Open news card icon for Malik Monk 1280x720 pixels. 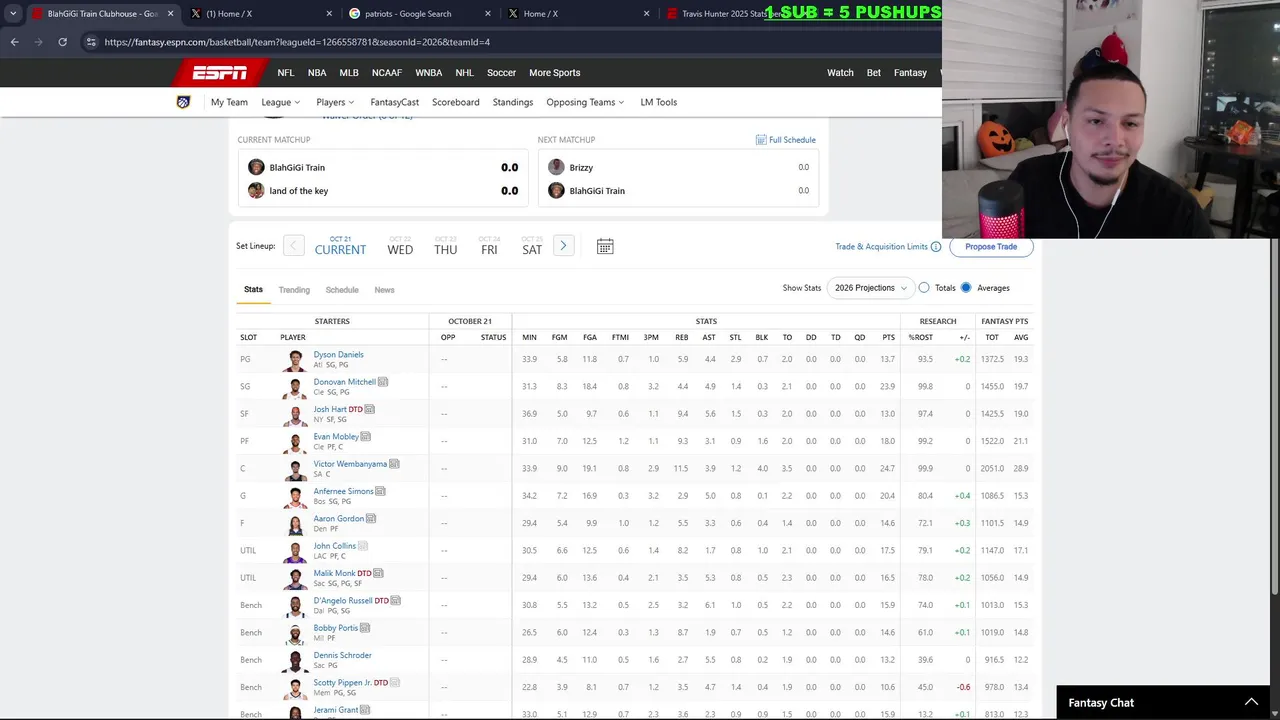(378, 573)
